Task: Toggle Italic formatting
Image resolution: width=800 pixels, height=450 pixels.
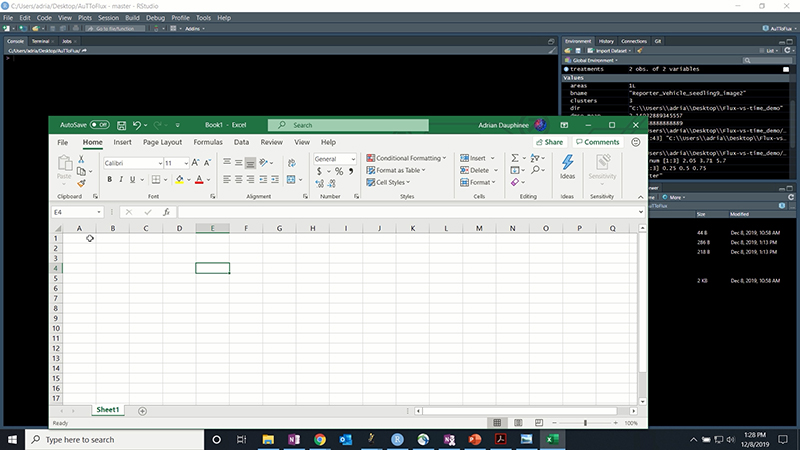Action: [x=121, y=180]
